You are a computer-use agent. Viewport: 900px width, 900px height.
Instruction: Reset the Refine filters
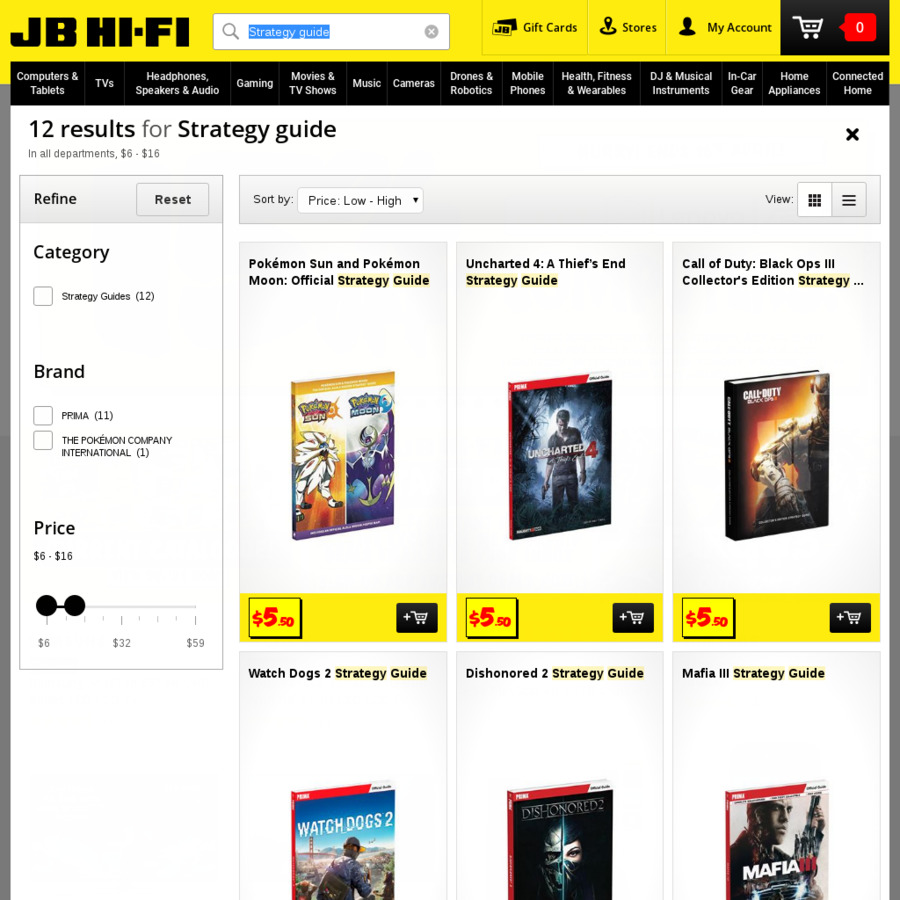(x=172, y=199)
